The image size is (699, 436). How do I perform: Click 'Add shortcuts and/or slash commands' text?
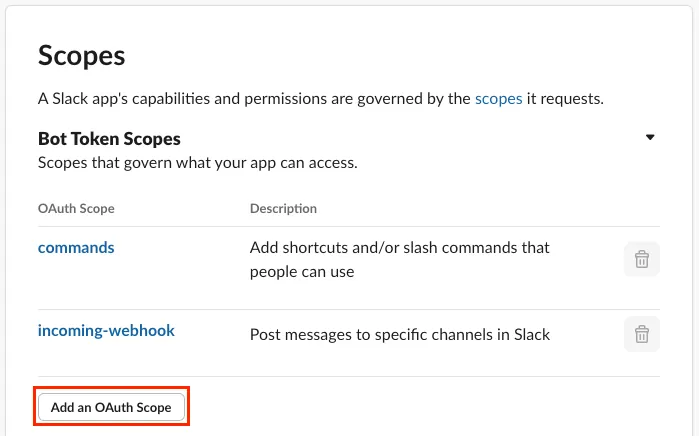[x=390, y=247]
